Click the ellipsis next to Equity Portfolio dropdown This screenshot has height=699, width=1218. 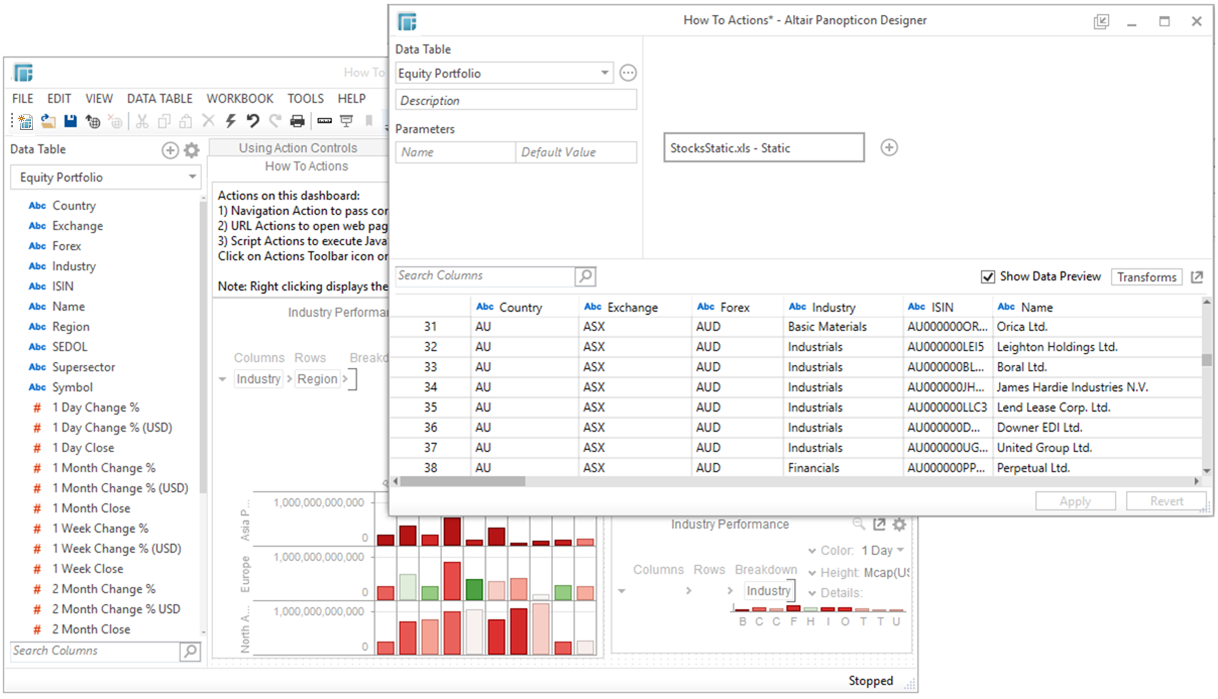628,72
